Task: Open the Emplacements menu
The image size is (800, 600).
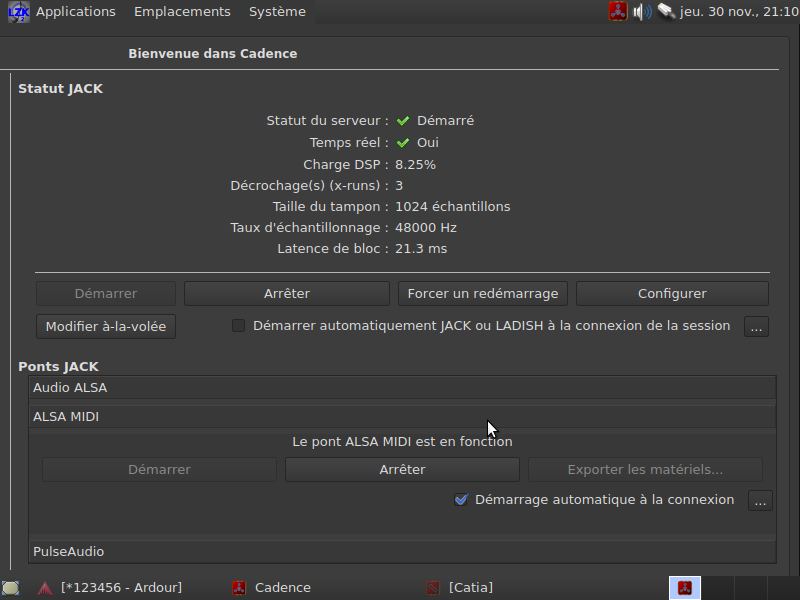Action: pyautogui.click(x=182, y=12)
